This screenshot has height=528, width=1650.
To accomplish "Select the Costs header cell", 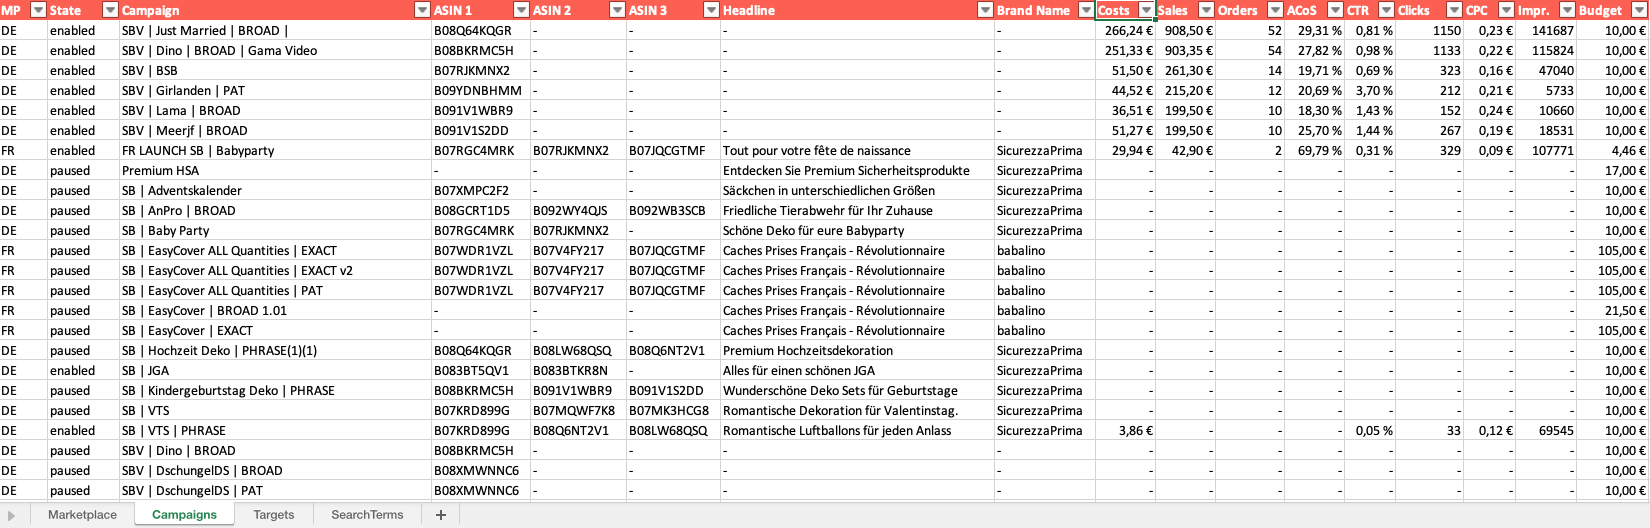I will point(1126,10).
